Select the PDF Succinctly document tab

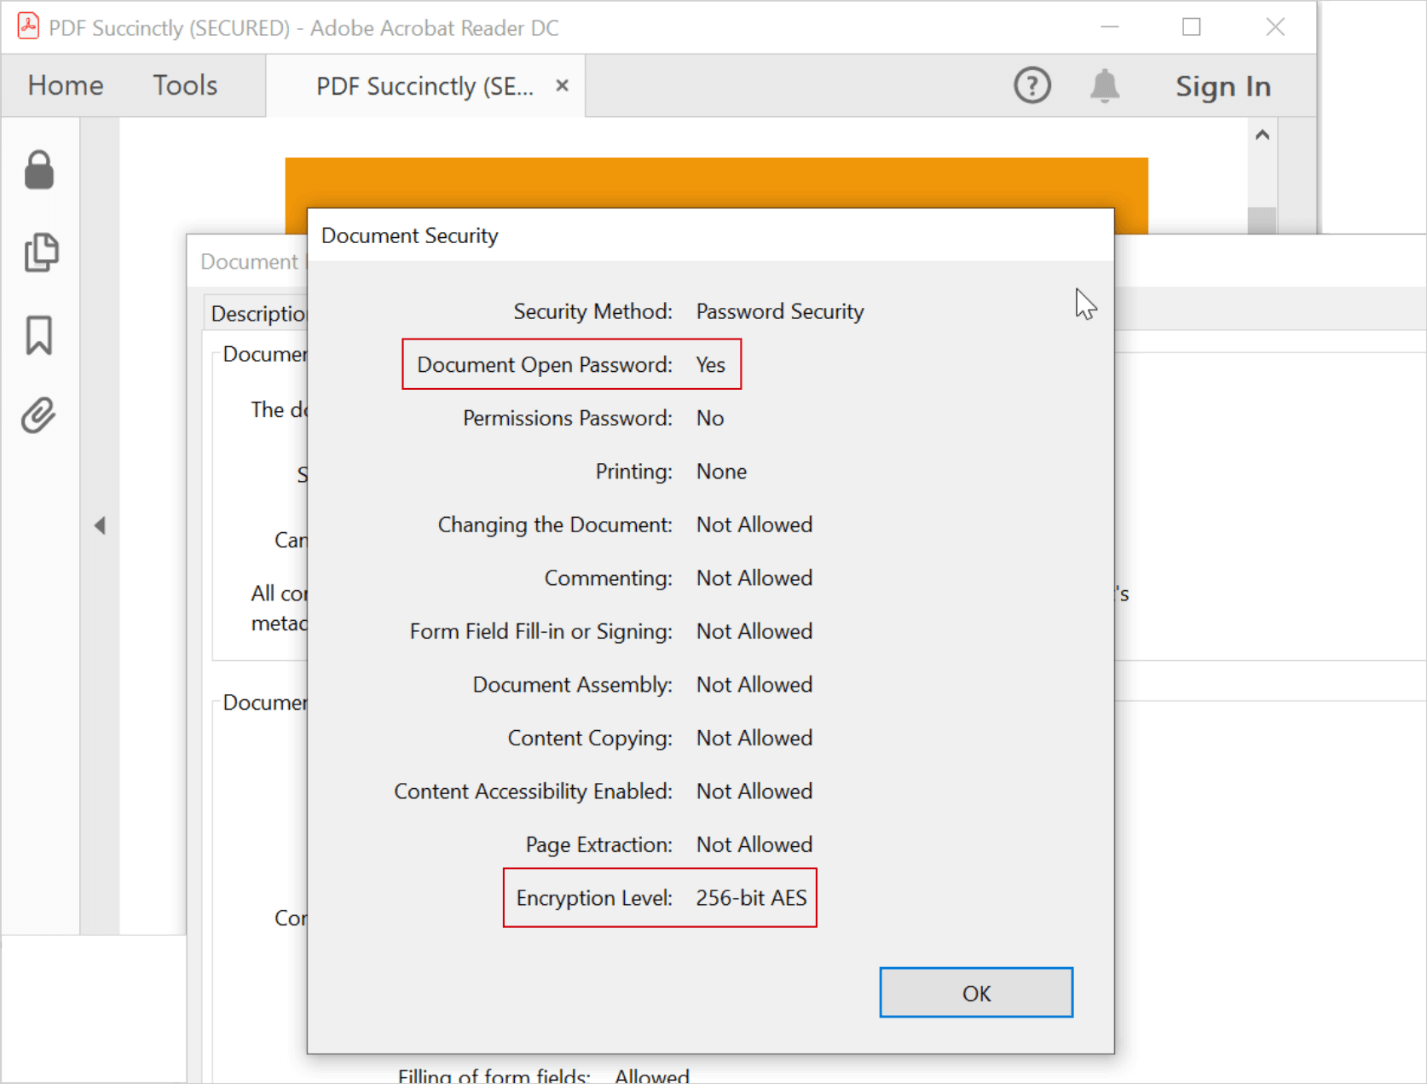[x=425, y=87]
